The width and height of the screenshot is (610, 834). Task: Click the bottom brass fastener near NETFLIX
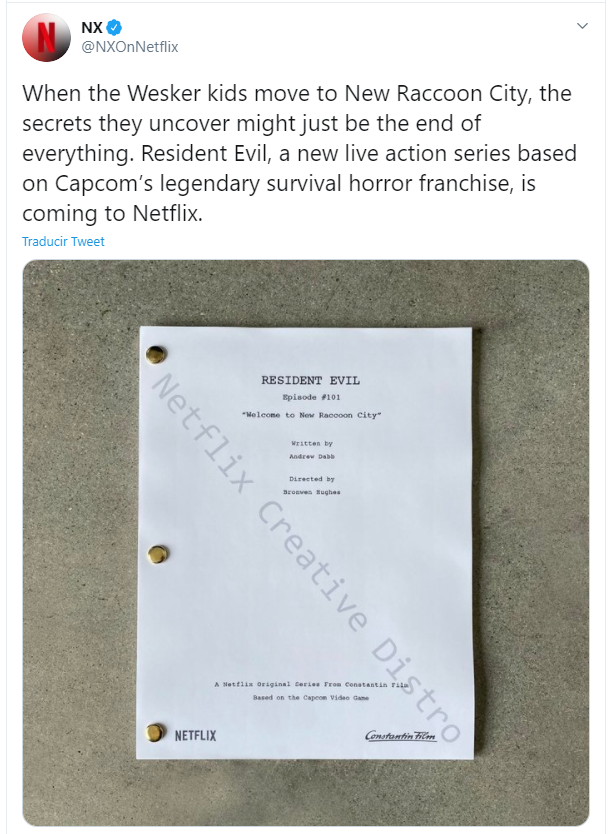[x=156, y=734]
